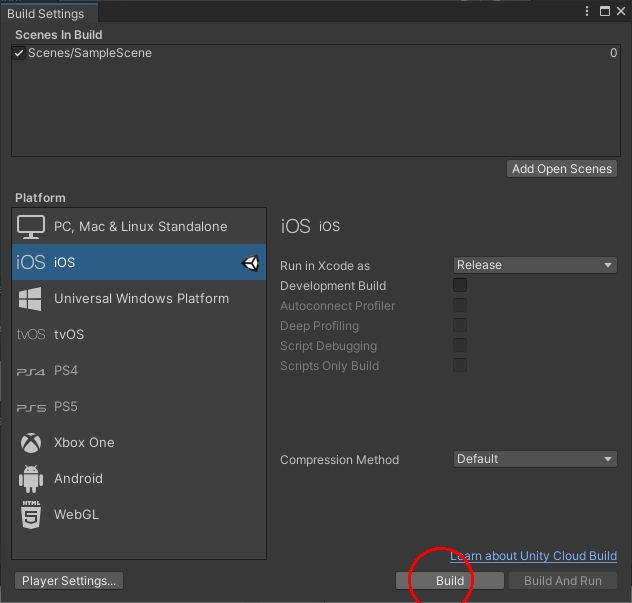
Task: Click the tvOS platform logo icon
Action: click(x=31, y=335)
